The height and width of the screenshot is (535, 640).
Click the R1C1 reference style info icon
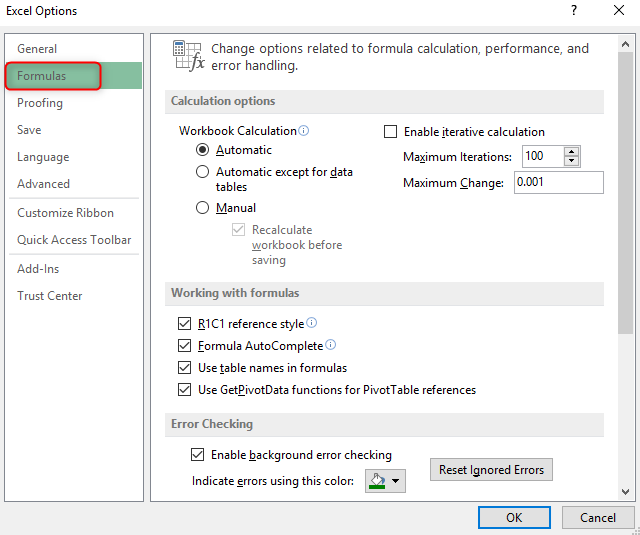(x=311, y=323)
